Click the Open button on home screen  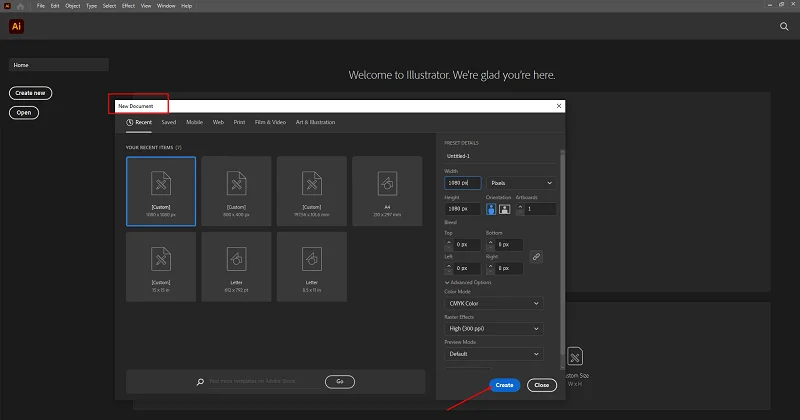24,113
